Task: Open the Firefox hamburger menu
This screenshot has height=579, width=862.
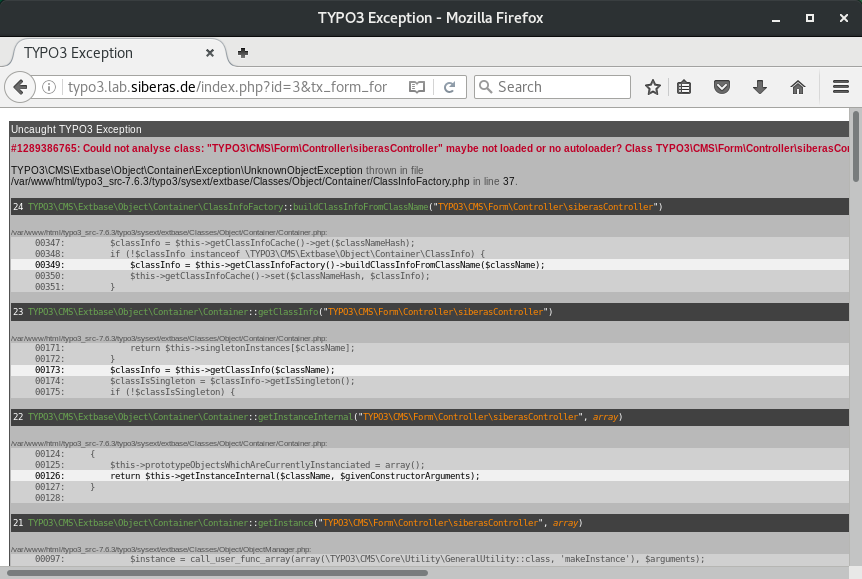Action: point(841,87)
